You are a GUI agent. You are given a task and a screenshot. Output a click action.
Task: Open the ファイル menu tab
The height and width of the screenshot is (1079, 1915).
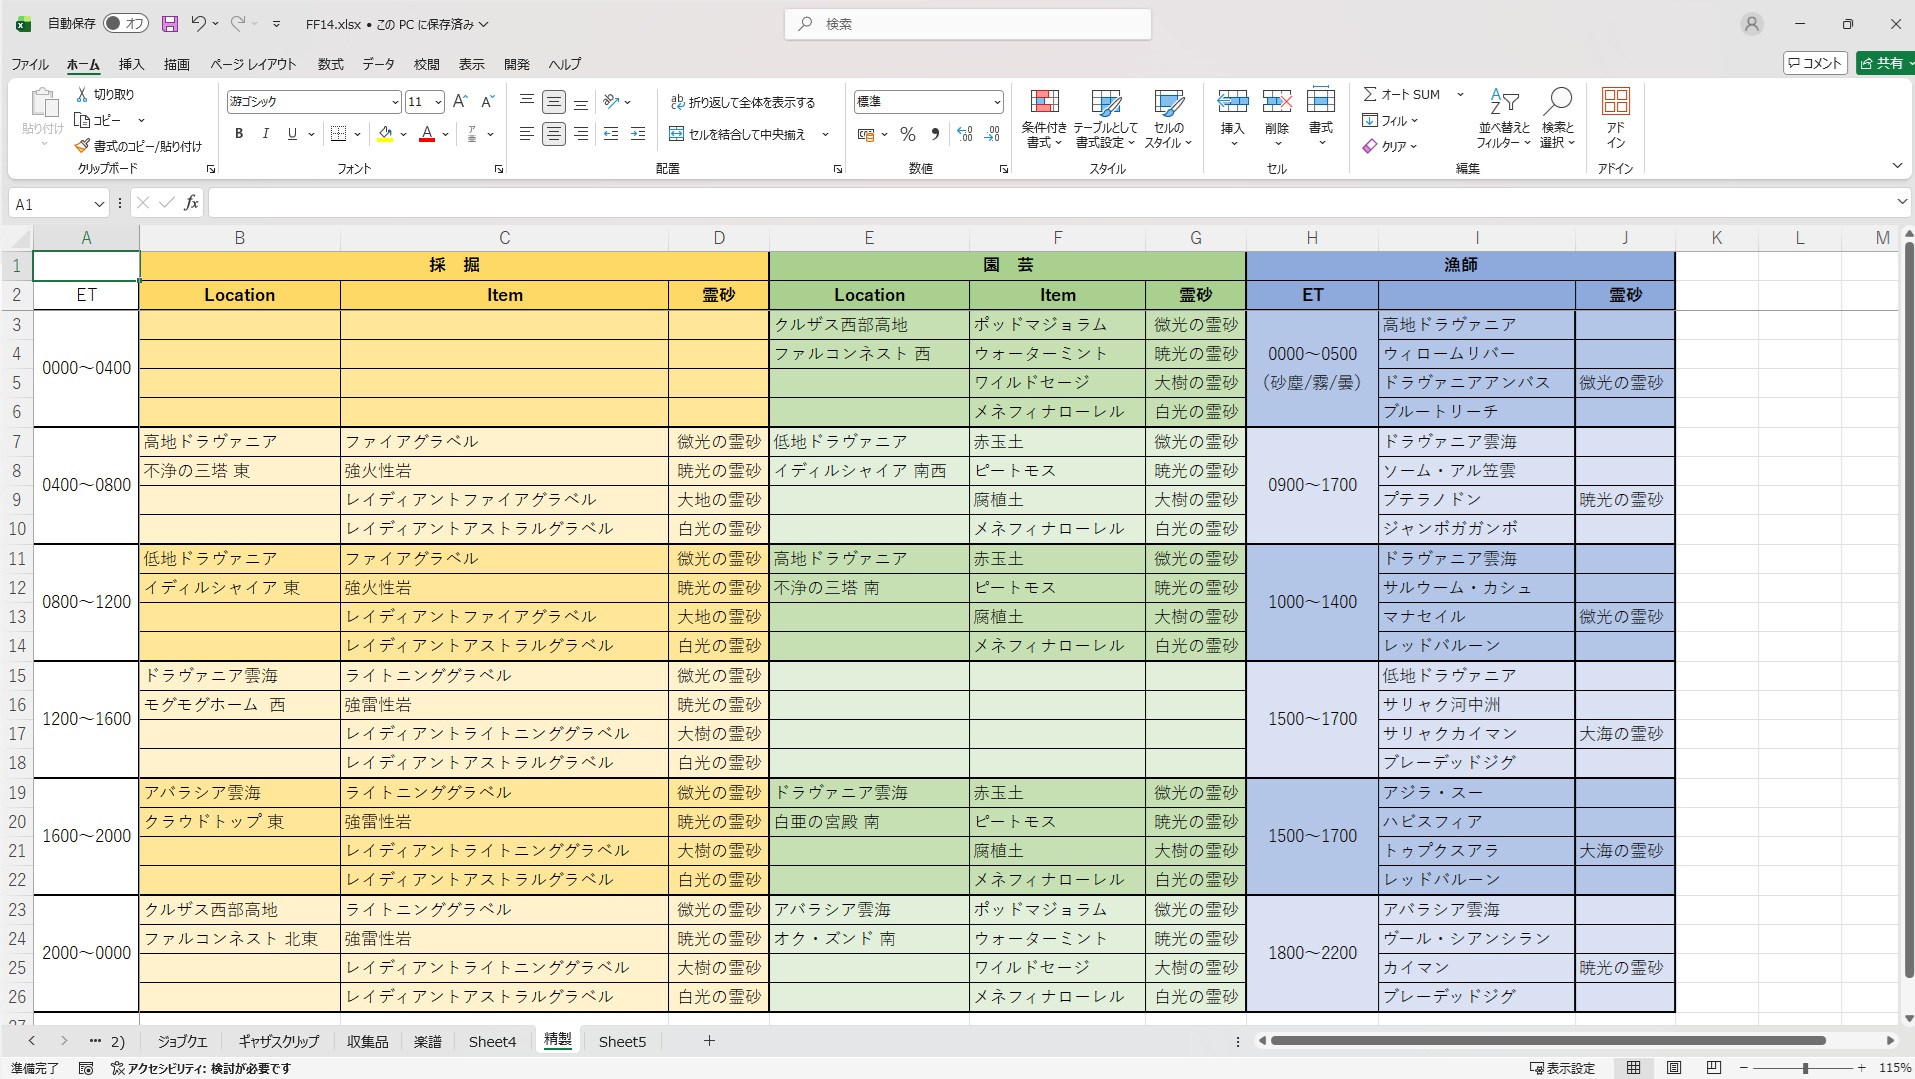coord(30,64)
